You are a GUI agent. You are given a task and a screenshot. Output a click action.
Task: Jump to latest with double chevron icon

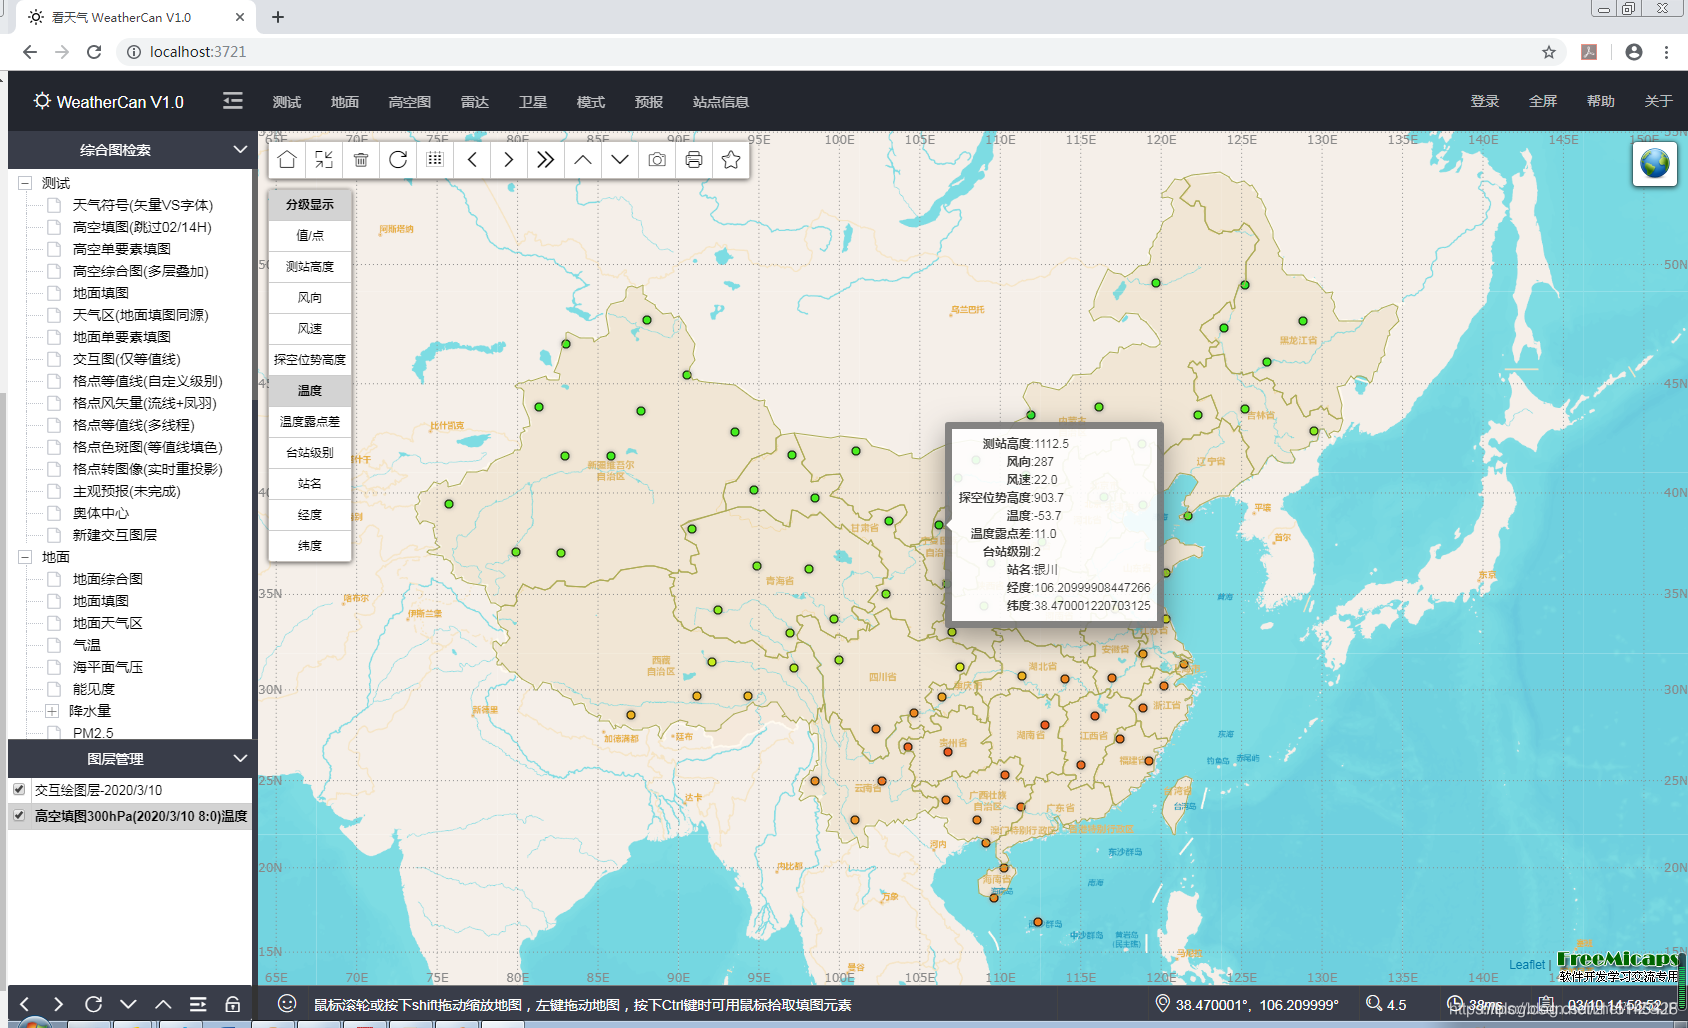coord(546,160)
